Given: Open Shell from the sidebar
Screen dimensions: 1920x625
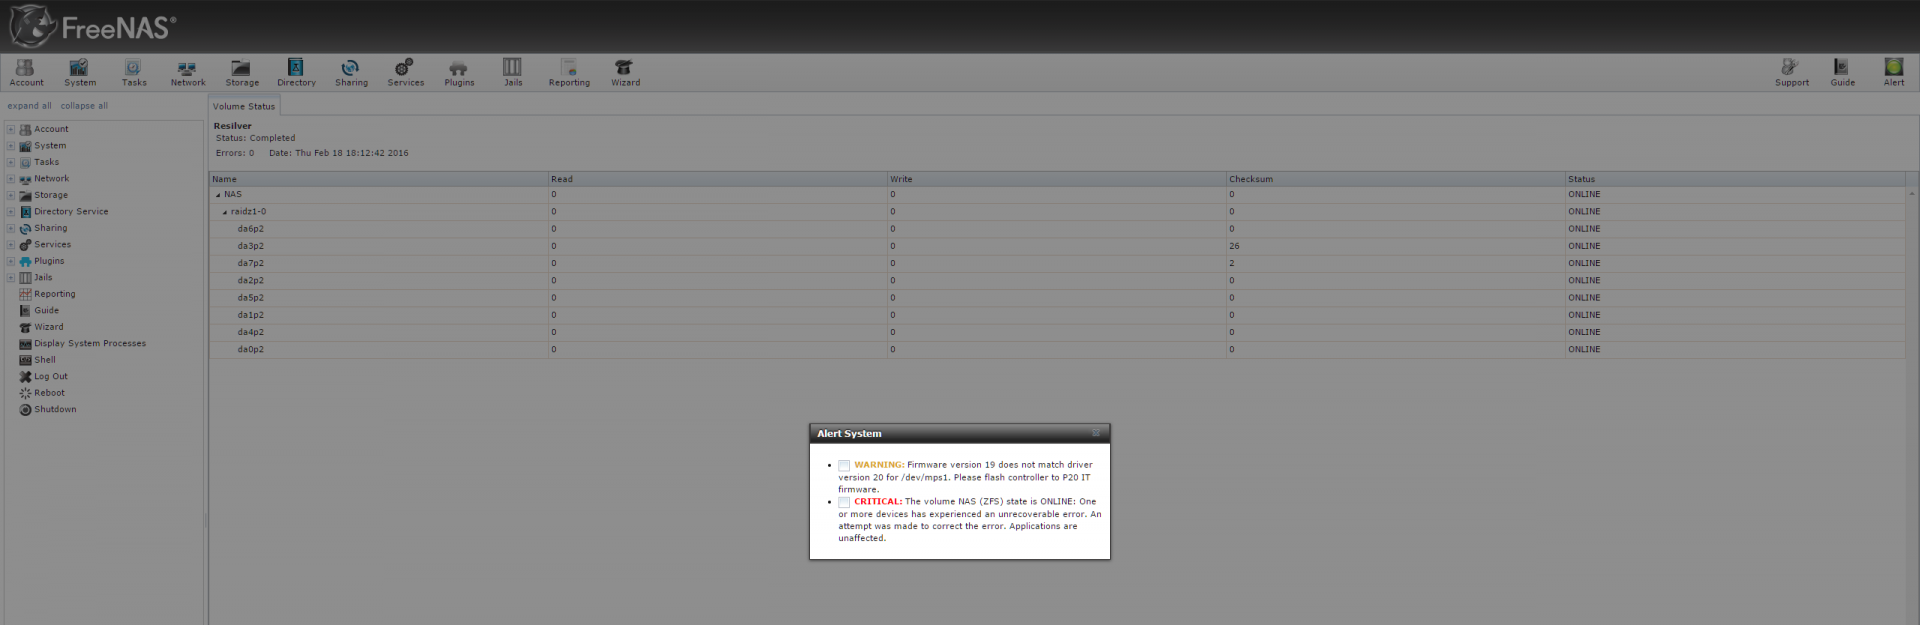Looking at the screenshot, I should (x=37, y=360).
